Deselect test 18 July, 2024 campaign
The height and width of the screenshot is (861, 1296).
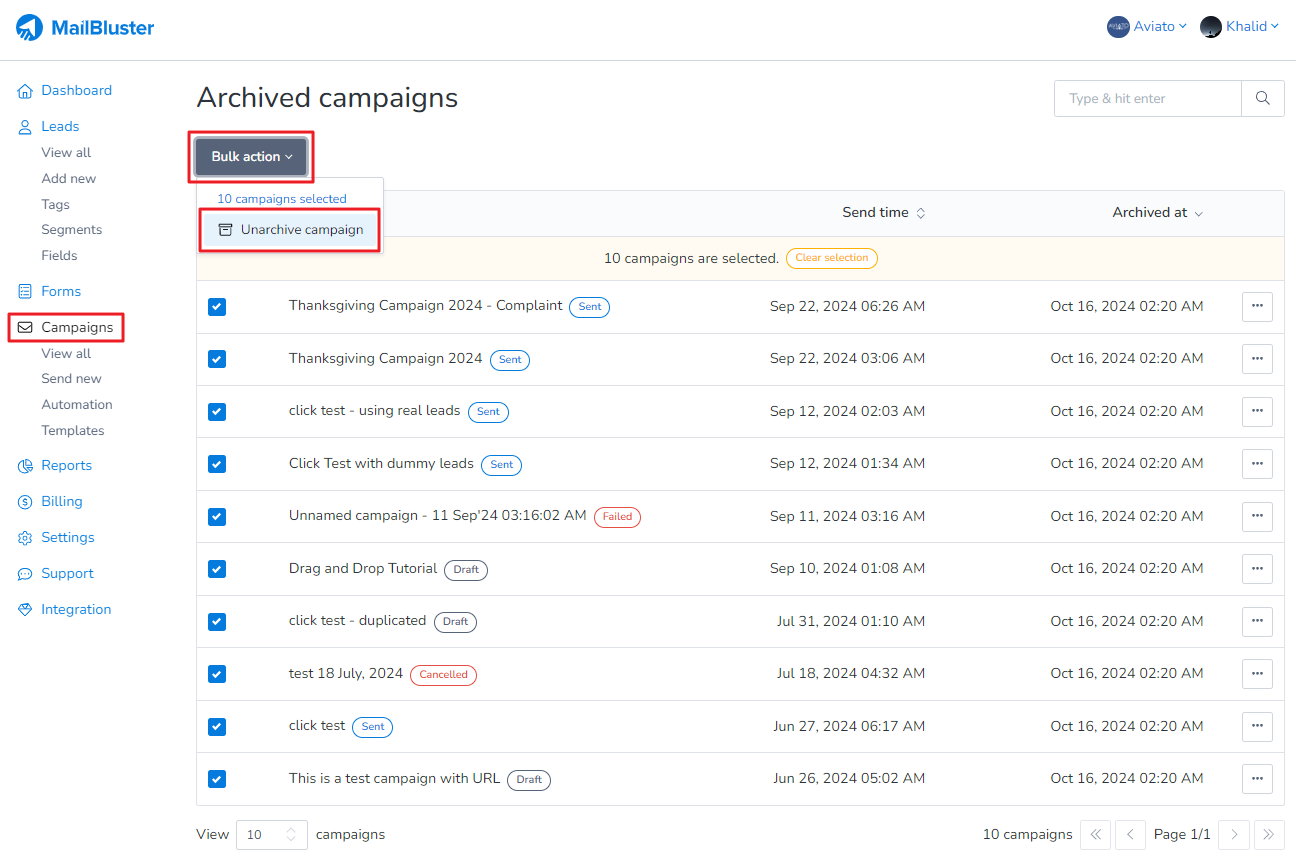[x=217, y=674]
